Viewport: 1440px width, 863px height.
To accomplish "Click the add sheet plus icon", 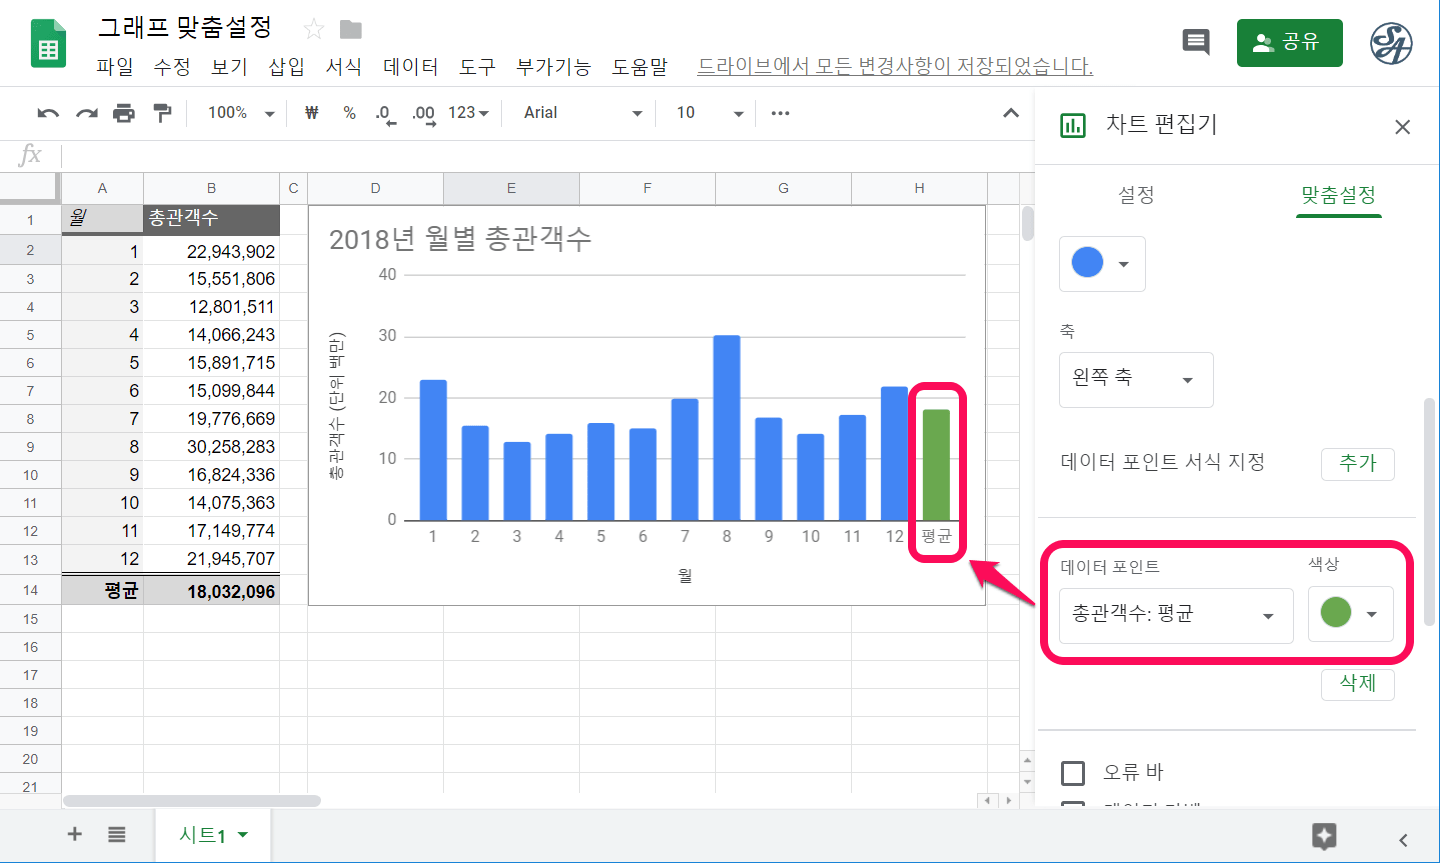I will point(75,834).
